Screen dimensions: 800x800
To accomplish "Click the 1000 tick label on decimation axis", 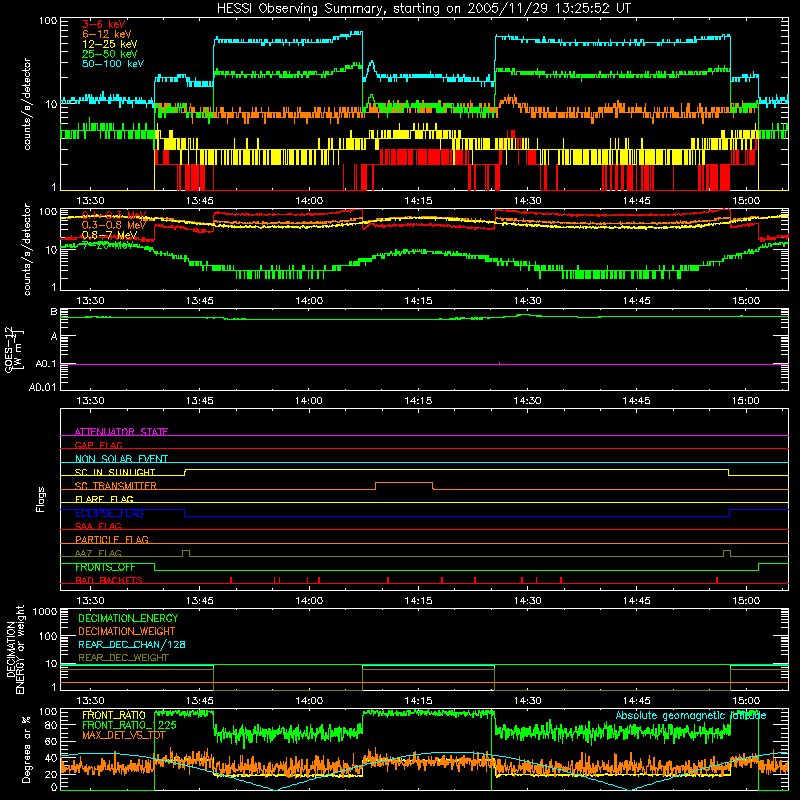I will [45, 611].
